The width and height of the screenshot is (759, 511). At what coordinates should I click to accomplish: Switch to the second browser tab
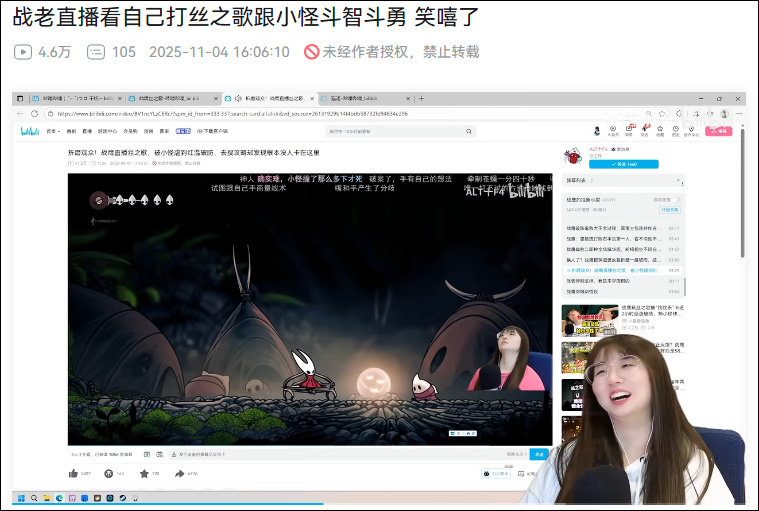pyautogui.click(x=173, y=98)
